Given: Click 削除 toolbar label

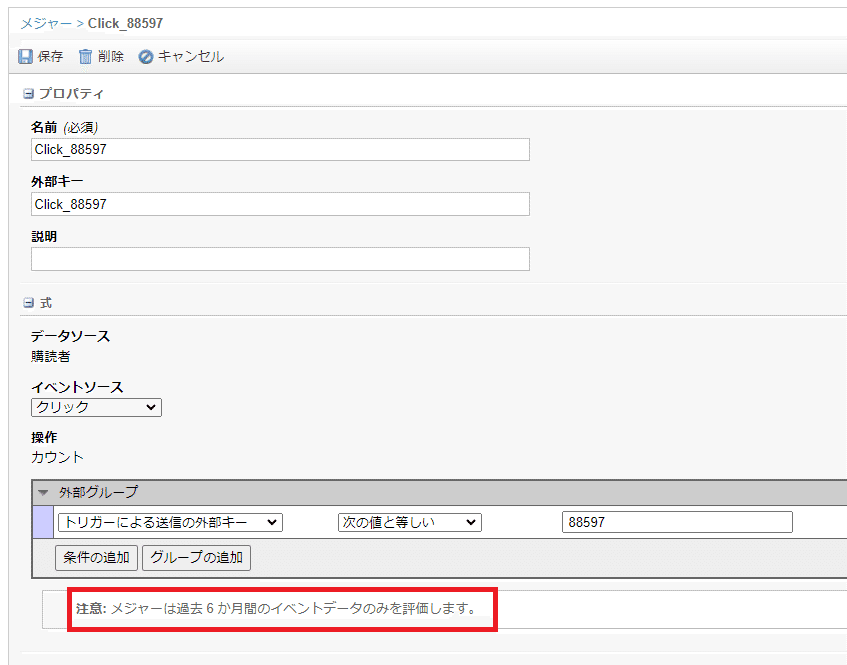Looking at the screenshot, I should click(x=111, y=56).
